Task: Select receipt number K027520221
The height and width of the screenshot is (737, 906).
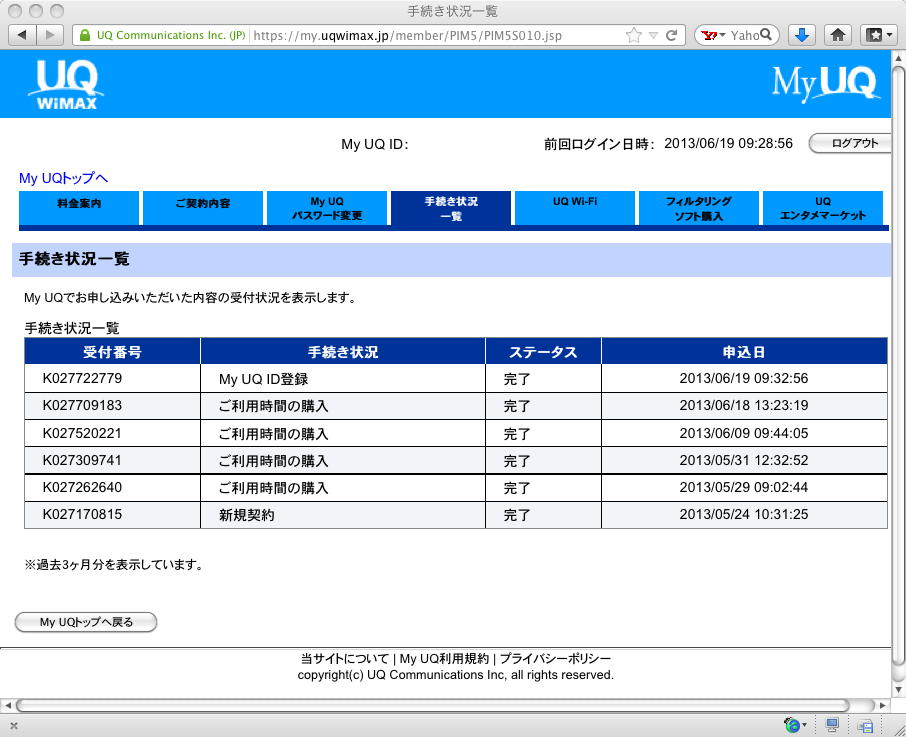Action: click(82, 433)
